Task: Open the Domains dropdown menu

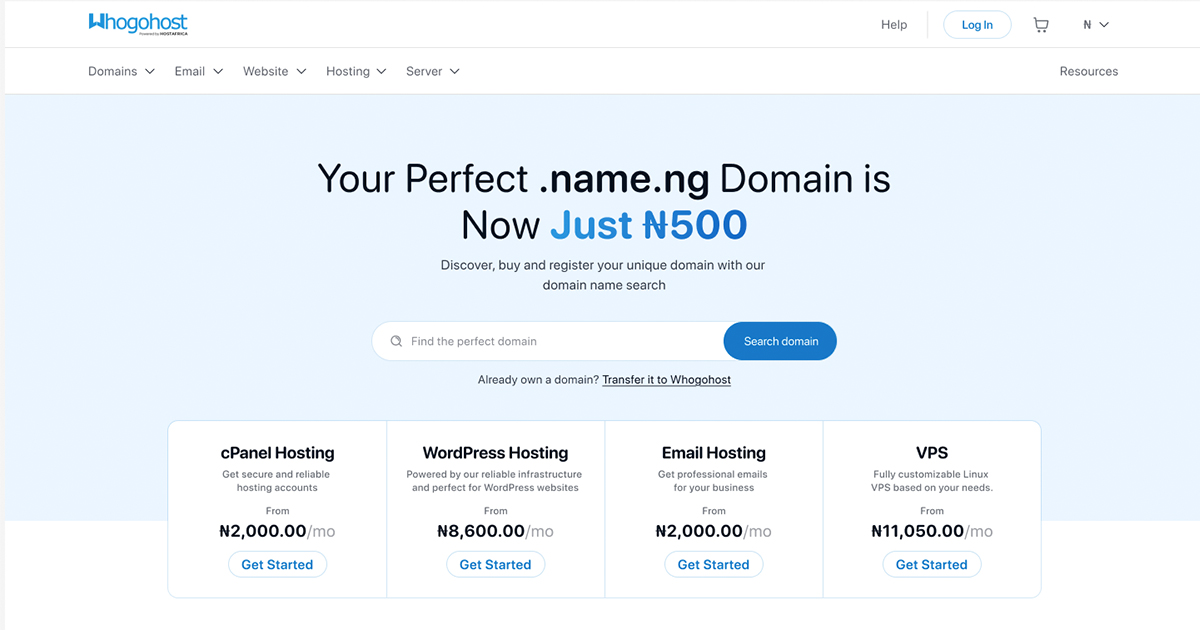Action: click(121, 71)
